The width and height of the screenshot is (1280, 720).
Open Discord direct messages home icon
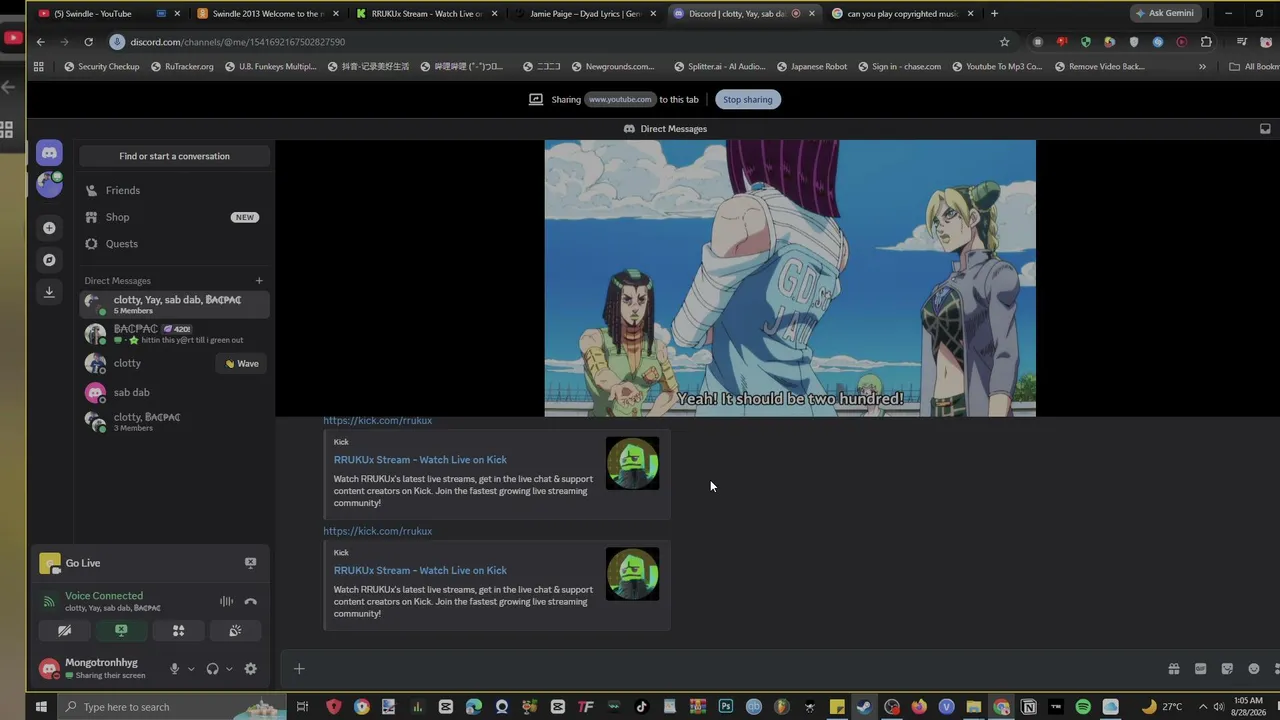(x=49, y=153)
